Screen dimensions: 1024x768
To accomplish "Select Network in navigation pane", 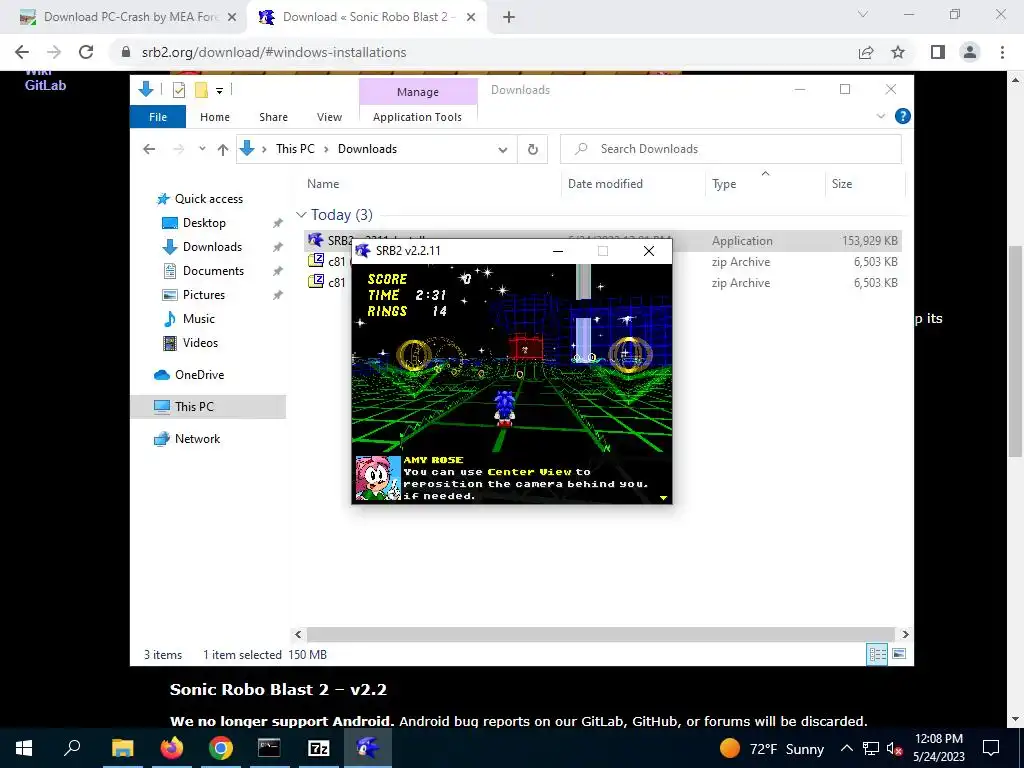I will tap(197, 439).
